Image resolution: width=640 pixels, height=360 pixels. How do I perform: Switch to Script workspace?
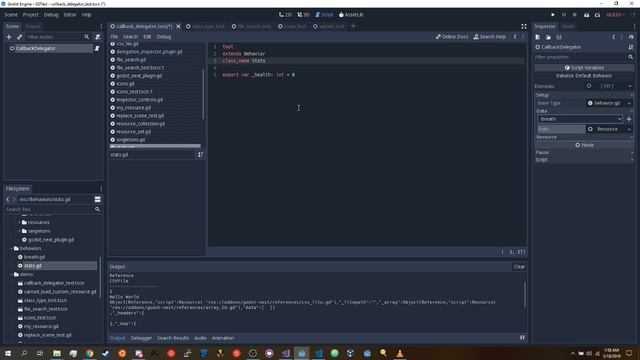[324, 15]
